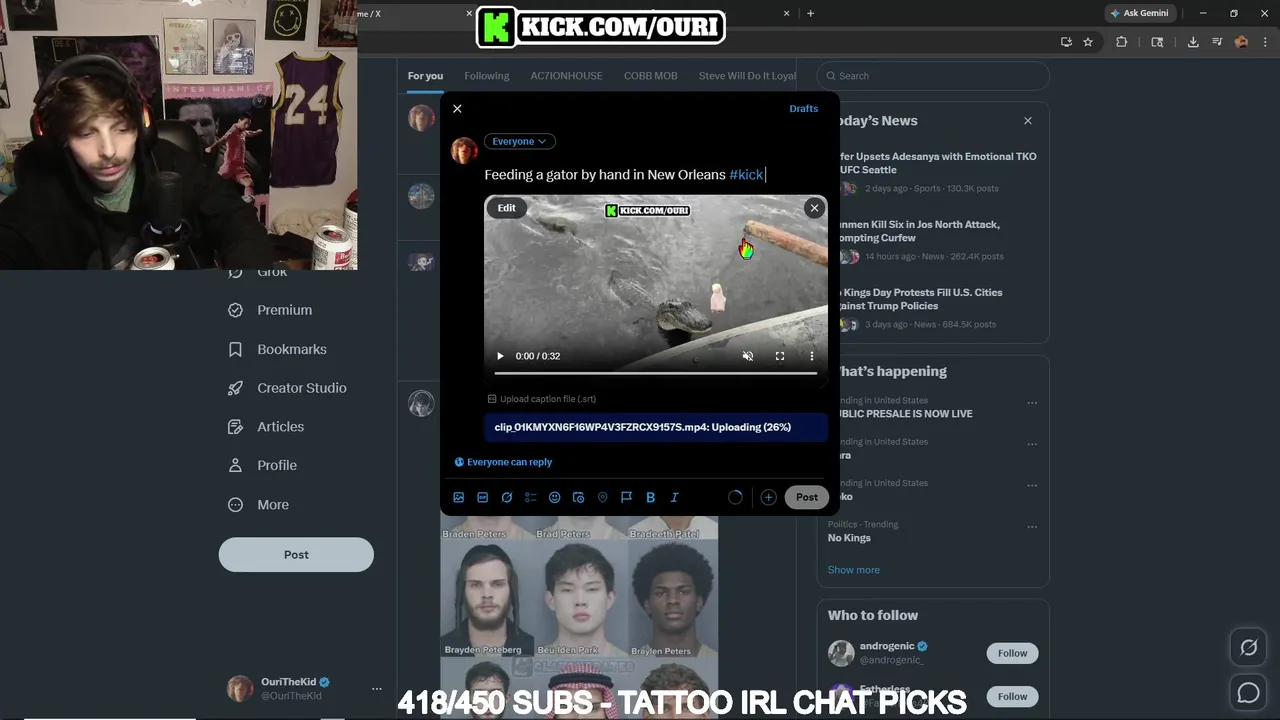Screen dimensions: 1280x720
Task: Click Show more under What's happening
Action: pos(854,570)
